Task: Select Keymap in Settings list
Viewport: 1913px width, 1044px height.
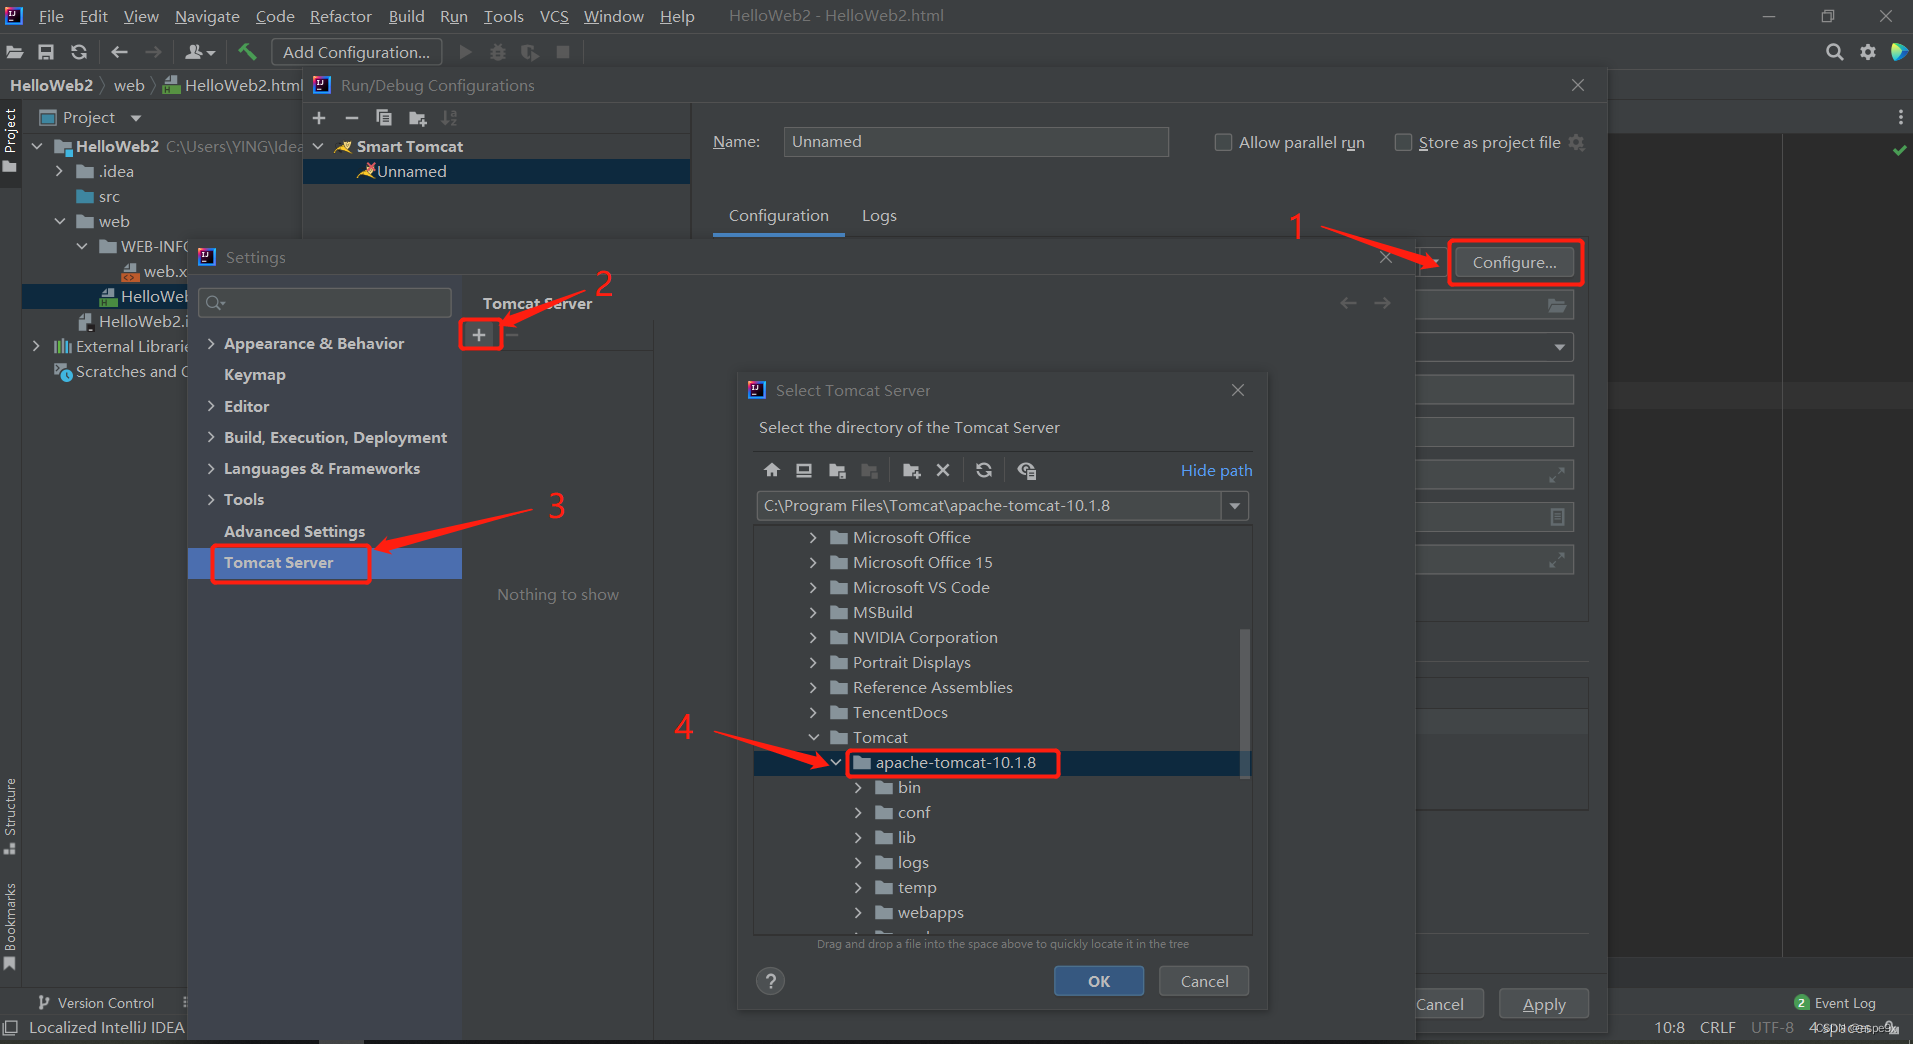Action: 255,375
